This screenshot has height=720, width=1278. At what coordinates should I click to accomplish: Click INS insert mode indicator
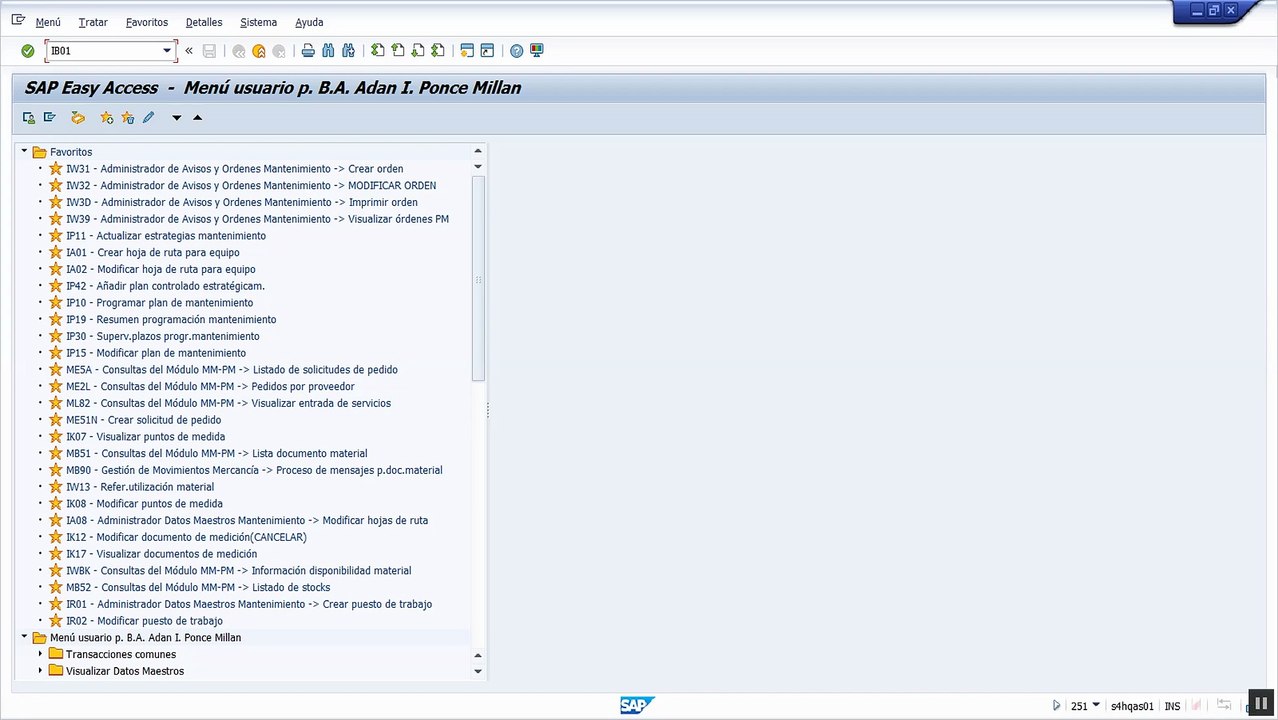[1172, 706]
